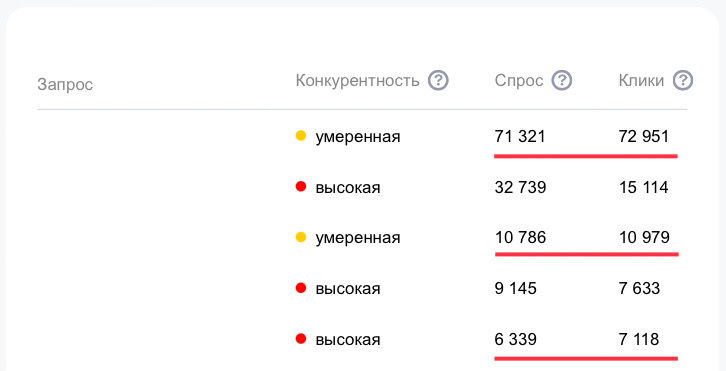This screenshot has height=371, width=726.
Task: Click the clicks value 15 114
Action: (644, 188)
